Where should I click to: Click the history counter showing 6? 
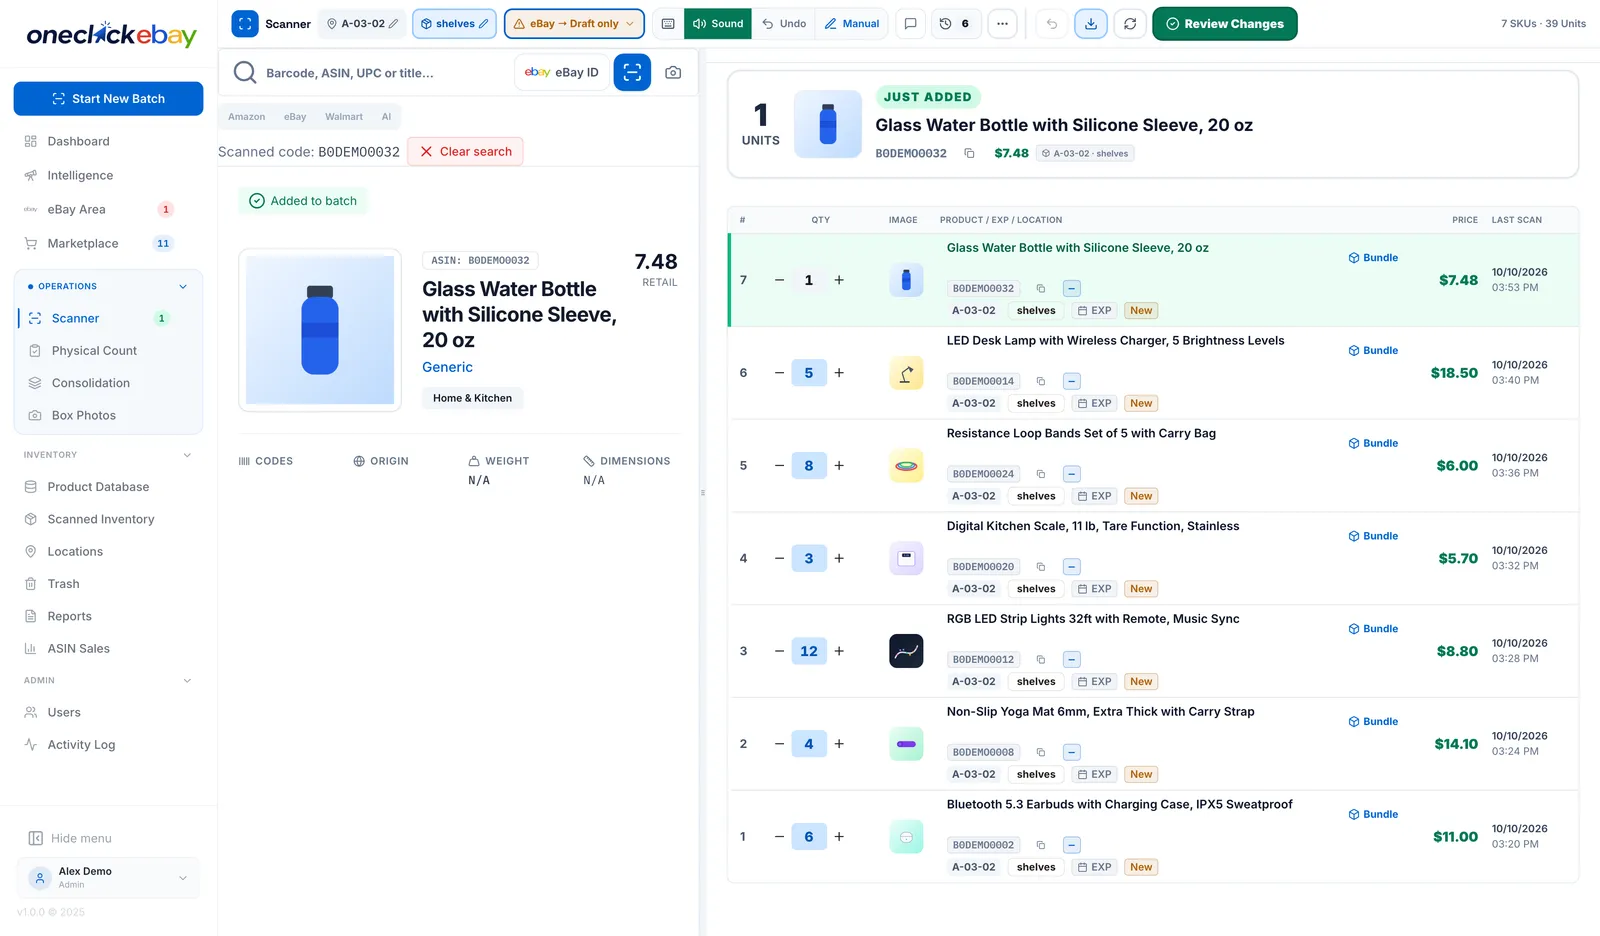click(956, 24)
